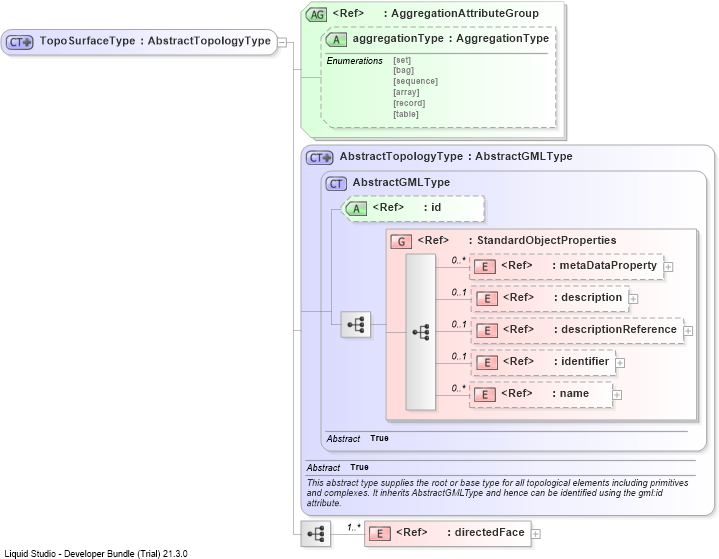Select the sequence compositor inside AbstractGMLType
719x559 pixels.
point(356,325)
